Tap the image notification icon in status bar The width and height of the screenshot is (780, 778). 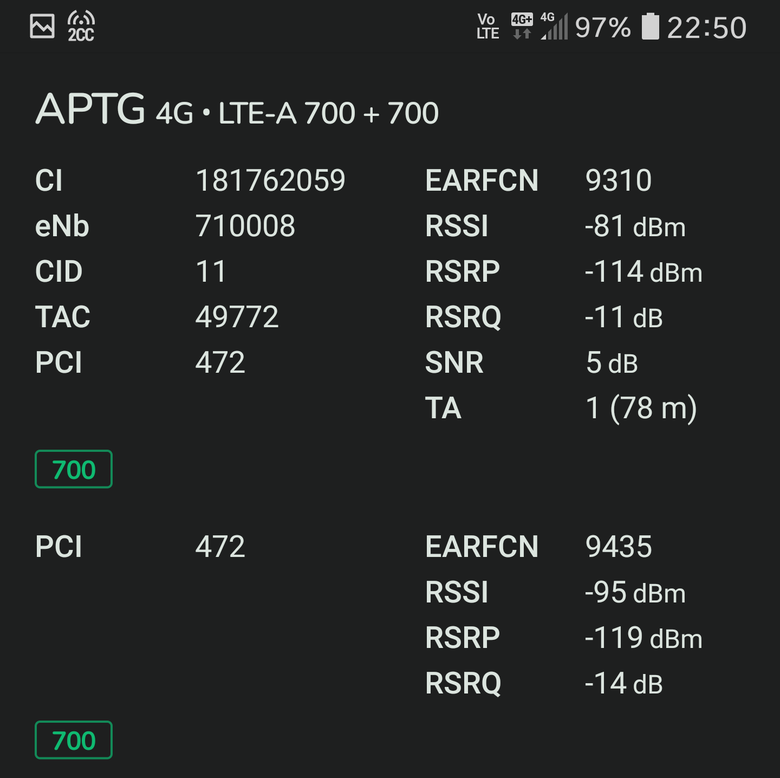(x=42, y=26)
